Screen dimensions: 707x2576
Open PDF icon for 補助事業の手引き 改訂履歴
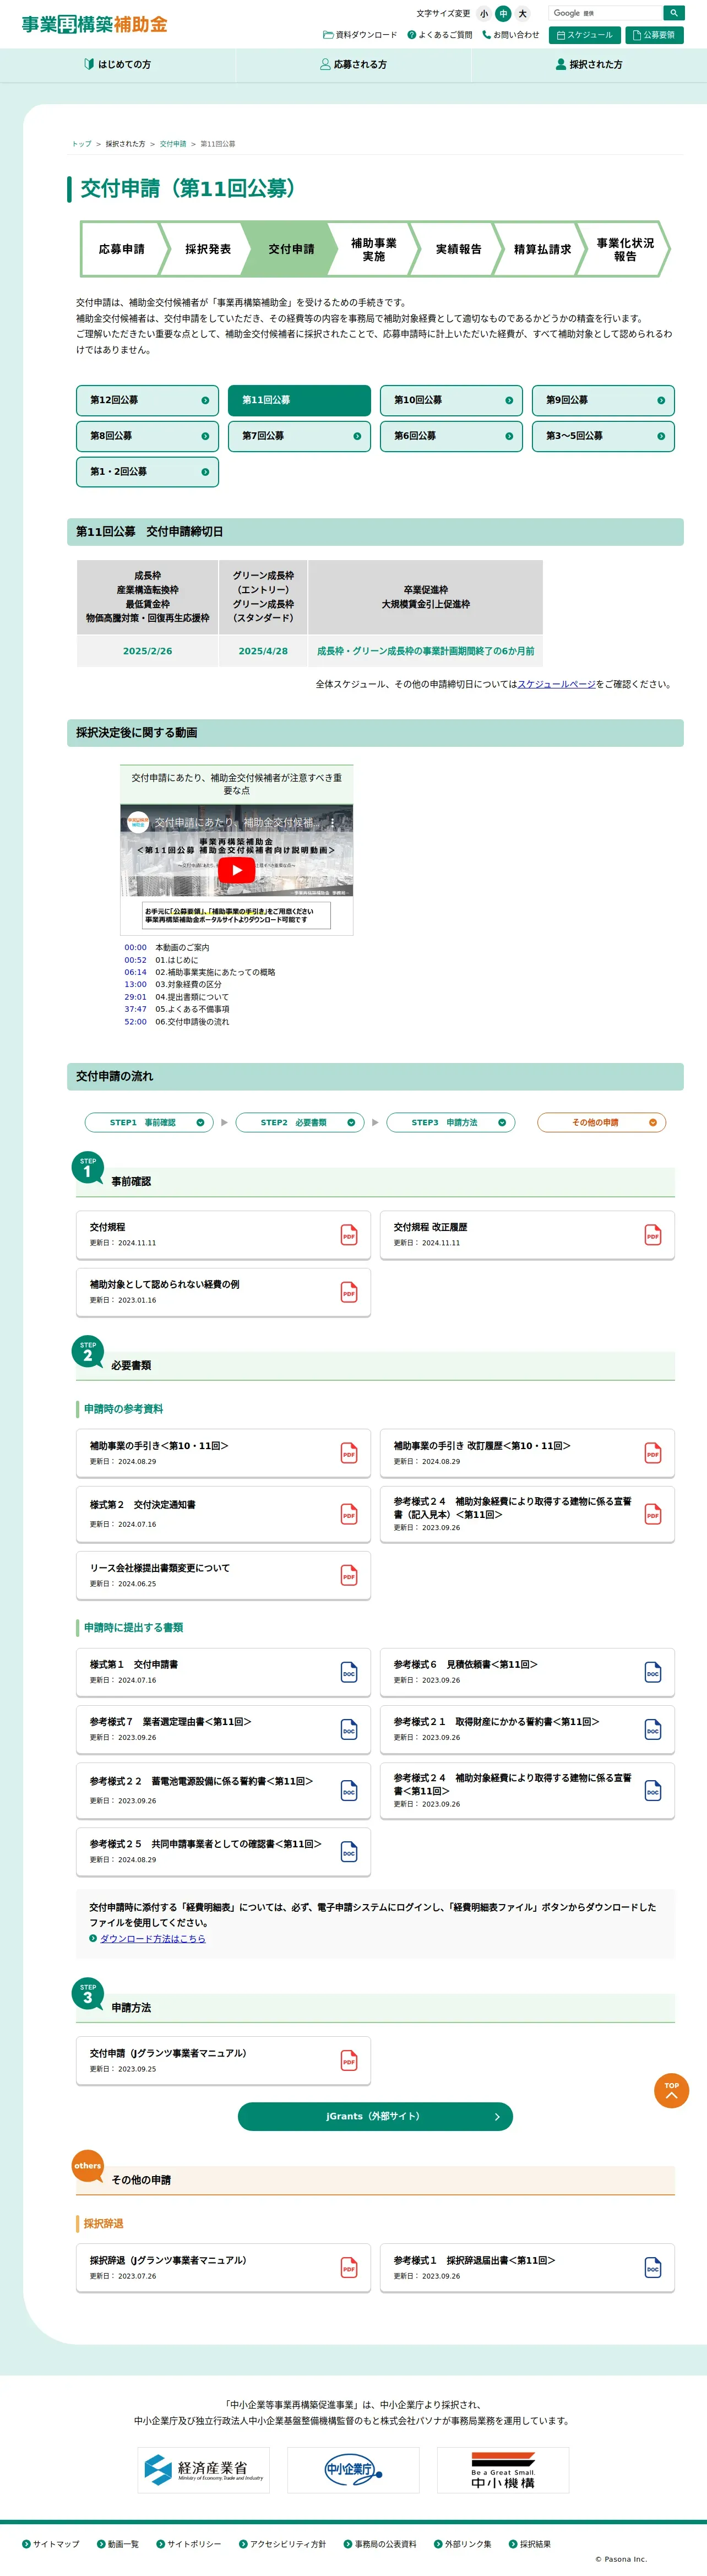coord(653,1453)
